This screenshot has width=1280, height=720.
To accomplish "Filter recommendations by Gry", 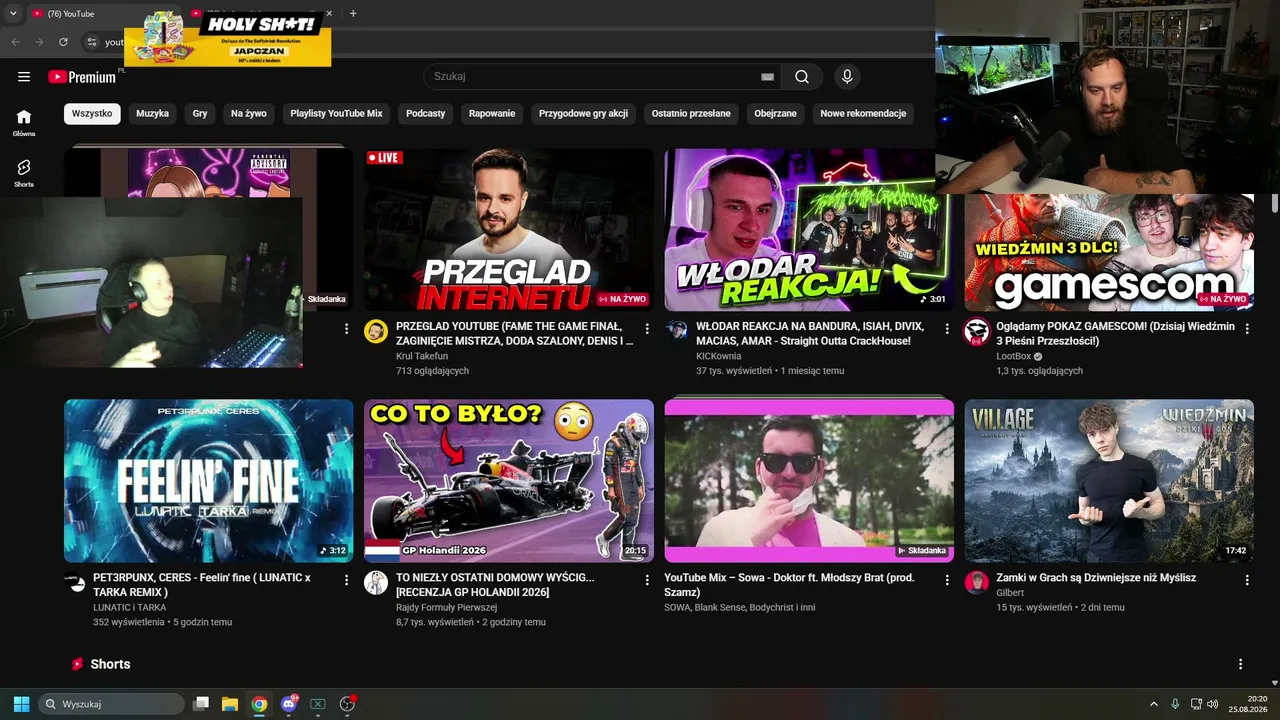I will tap(200, 114).
